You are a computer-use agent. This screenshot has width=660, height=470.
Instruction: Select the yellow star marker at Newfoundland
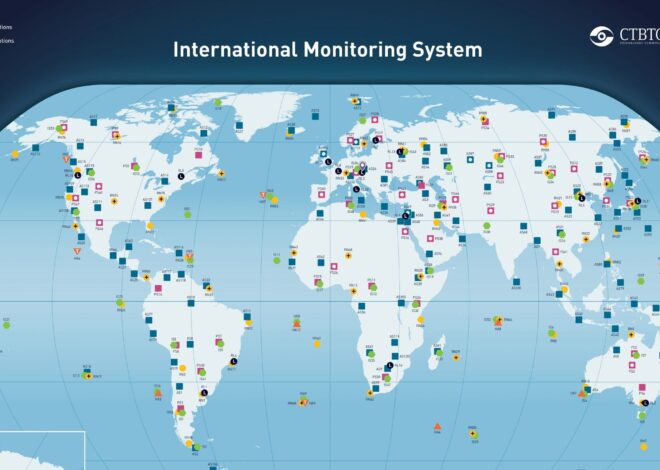click(221, 173)
